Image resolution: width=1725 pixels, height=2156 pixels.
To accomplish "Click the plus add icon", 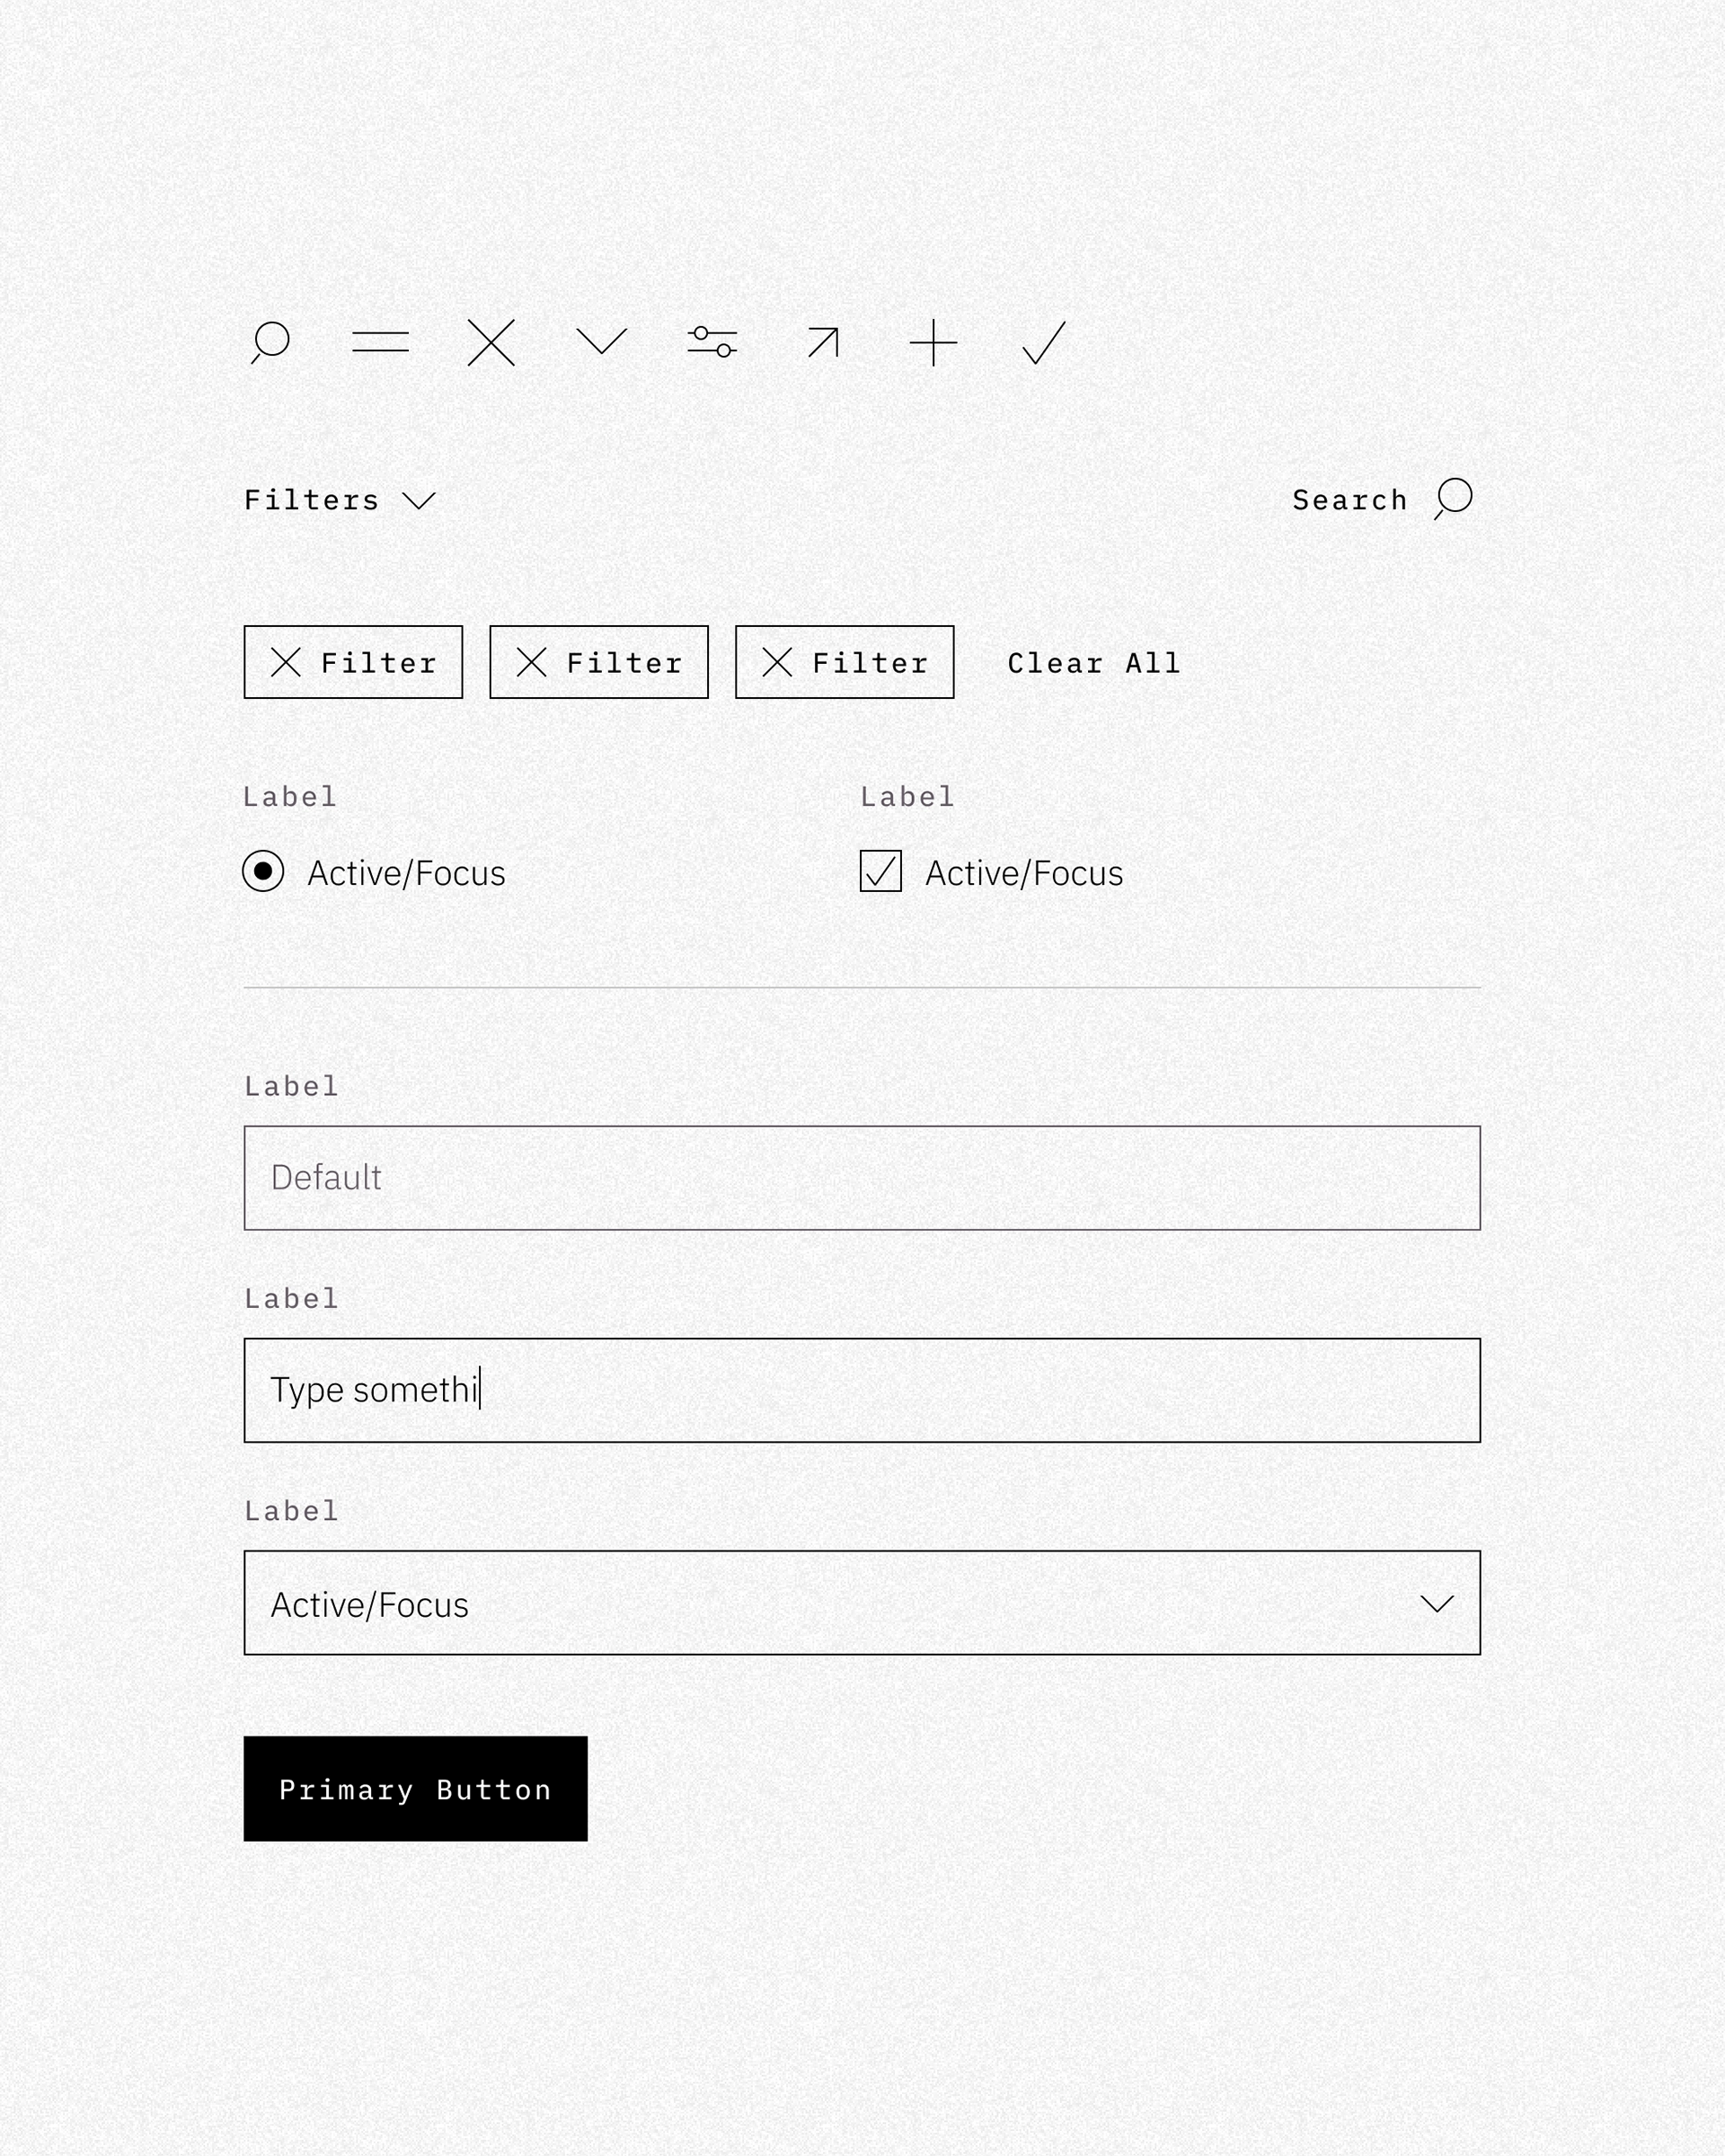I will [931, 341].
